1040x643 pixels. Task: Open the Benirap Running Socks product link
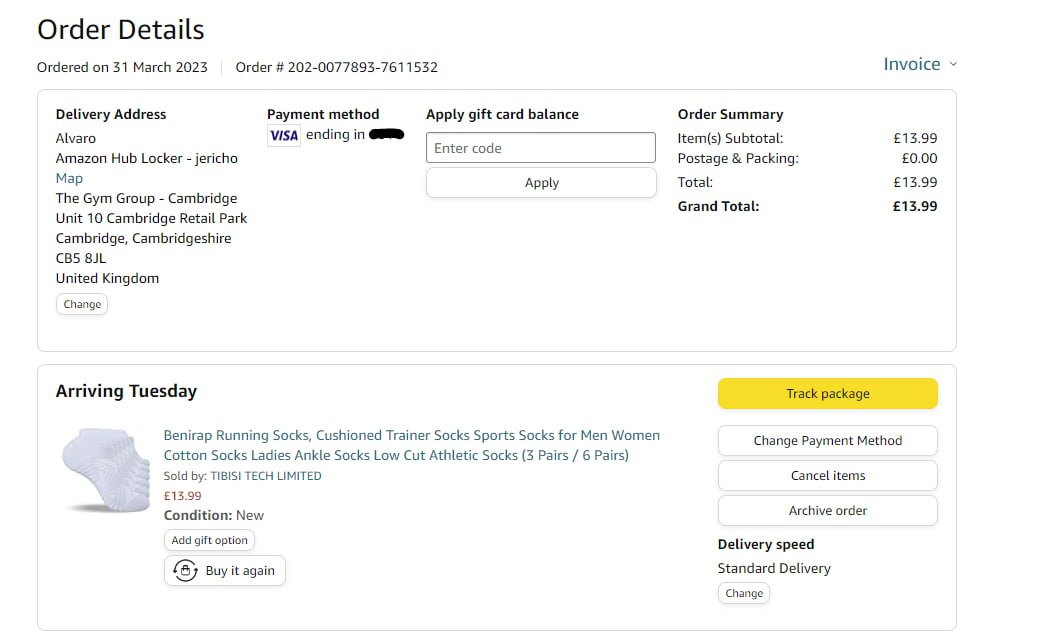pyautogui.click(x=411, y=445)
